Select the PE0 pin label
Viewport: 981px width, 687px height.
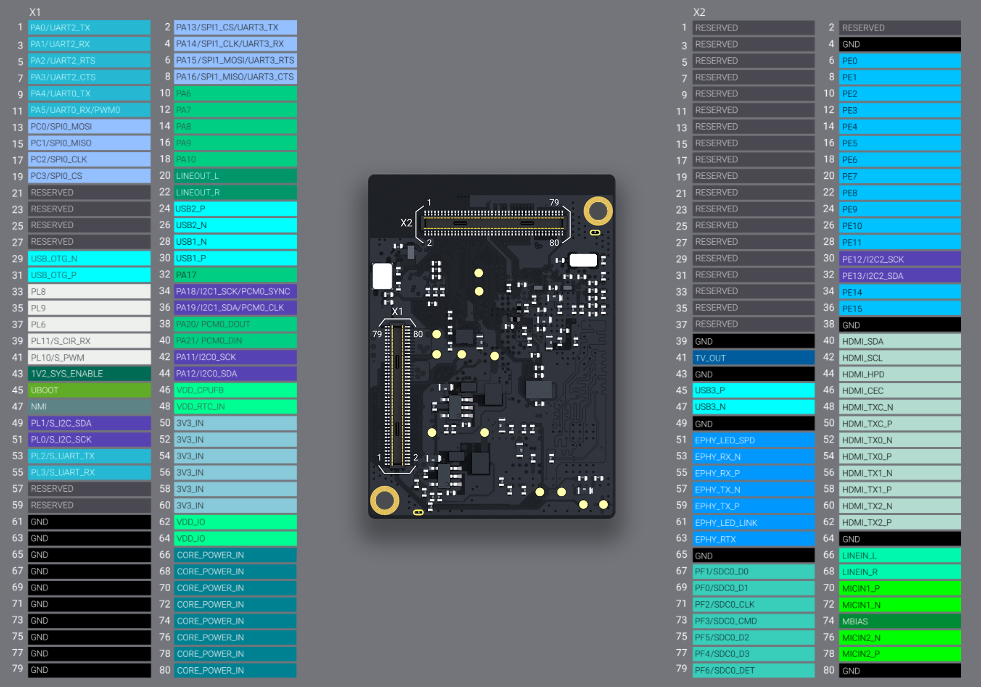900,61
